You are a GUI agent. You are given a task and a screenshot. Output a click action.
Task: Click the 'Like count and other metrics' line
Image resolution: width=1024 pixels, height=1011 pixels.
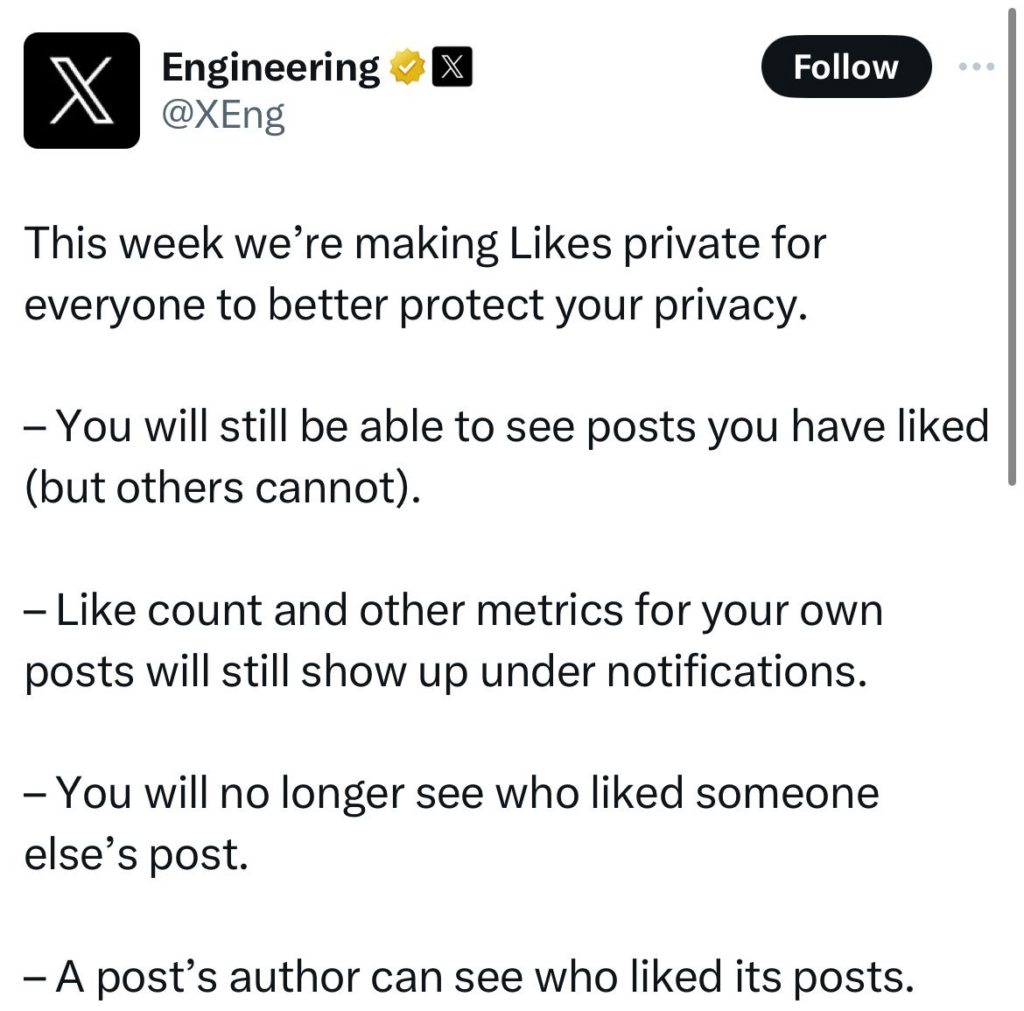[x=453, y=611]
